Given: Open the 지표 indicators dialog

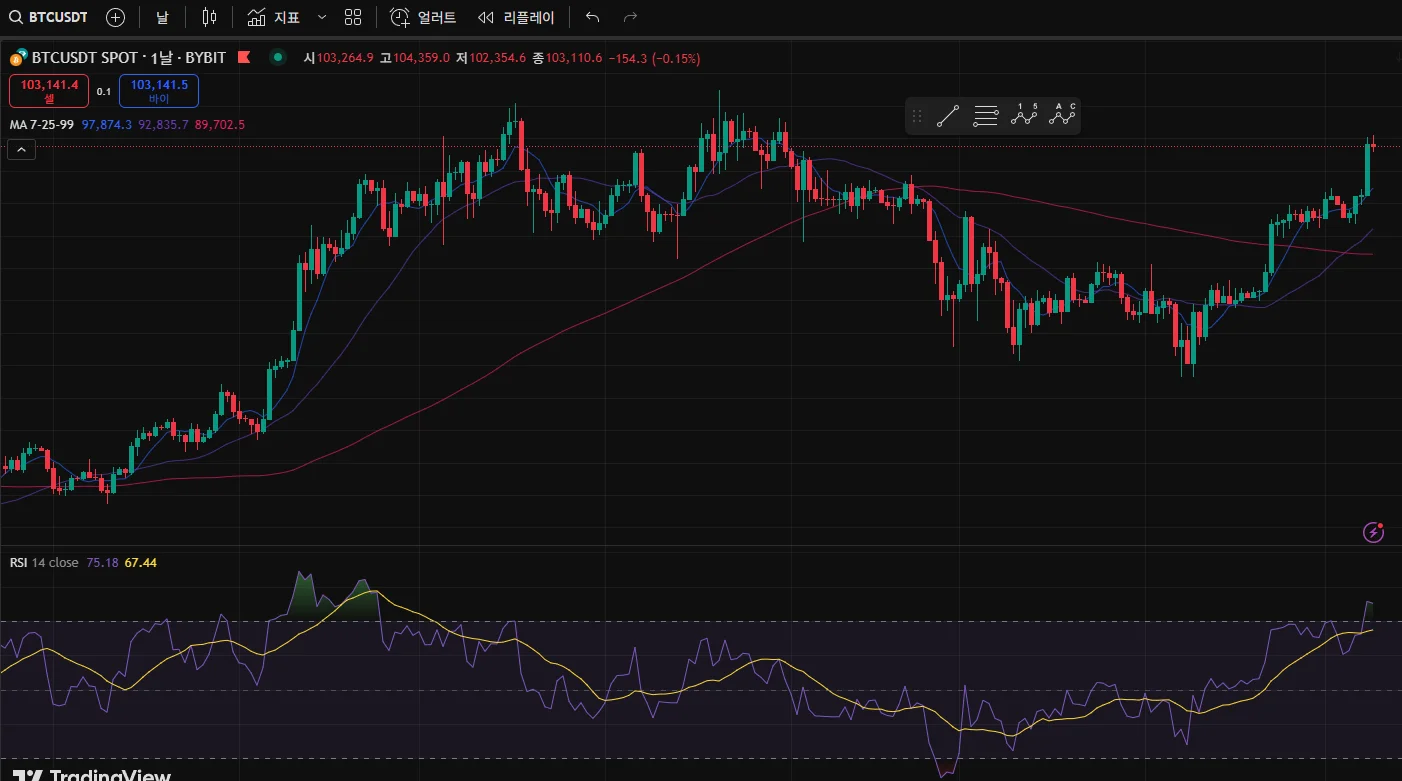Looking at the screenshot, I should [273, 17].
